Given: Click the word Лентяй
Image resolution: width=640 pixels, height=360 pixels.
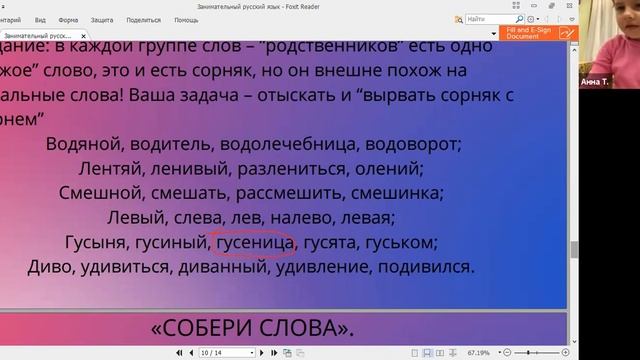Looking at the screenshot, I should click(x=109, y=169).
